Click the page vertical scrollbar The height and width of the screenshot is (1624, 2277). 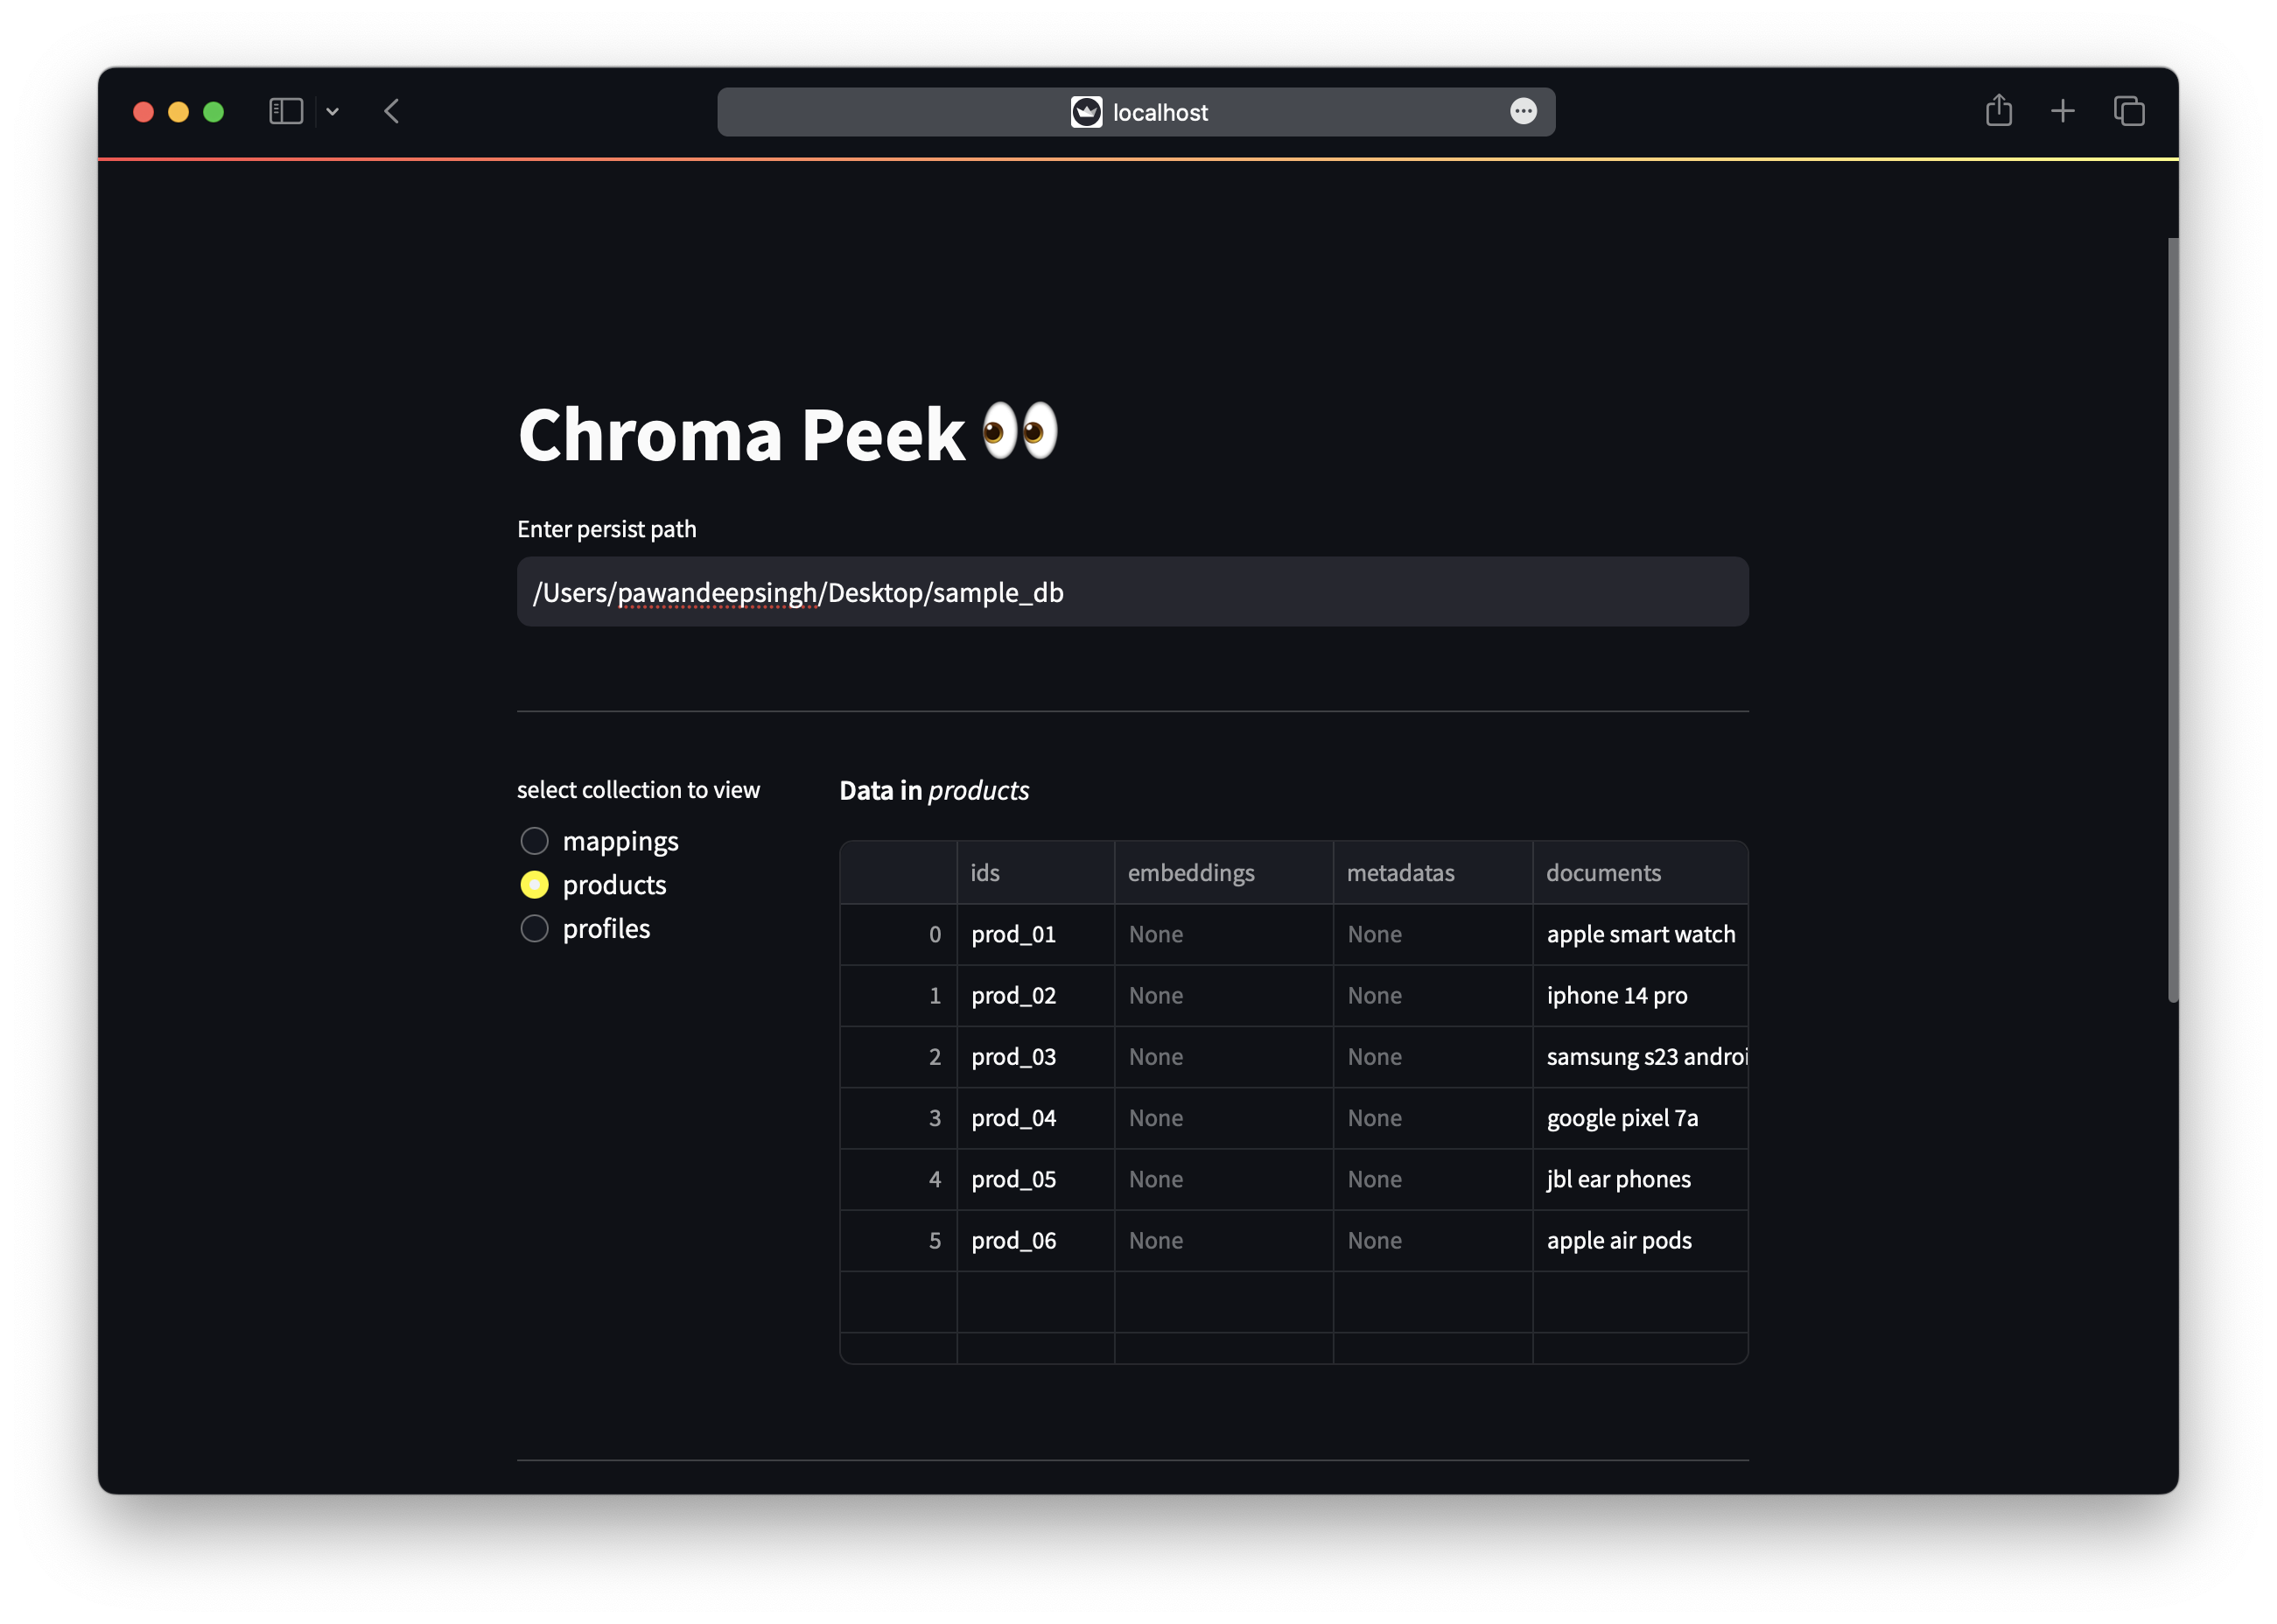click(x=2172, y=620)
